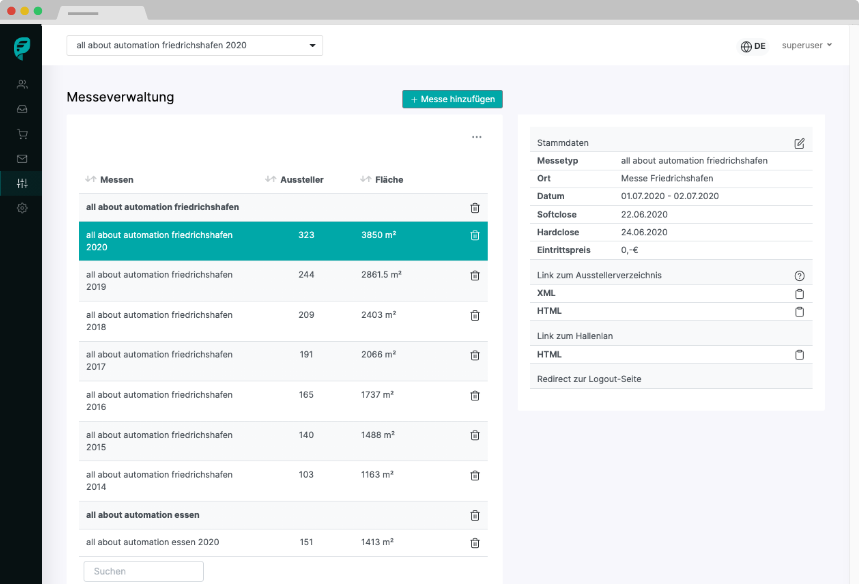Copy HTML Hallenplan link to clipboard

click(799, 355)
